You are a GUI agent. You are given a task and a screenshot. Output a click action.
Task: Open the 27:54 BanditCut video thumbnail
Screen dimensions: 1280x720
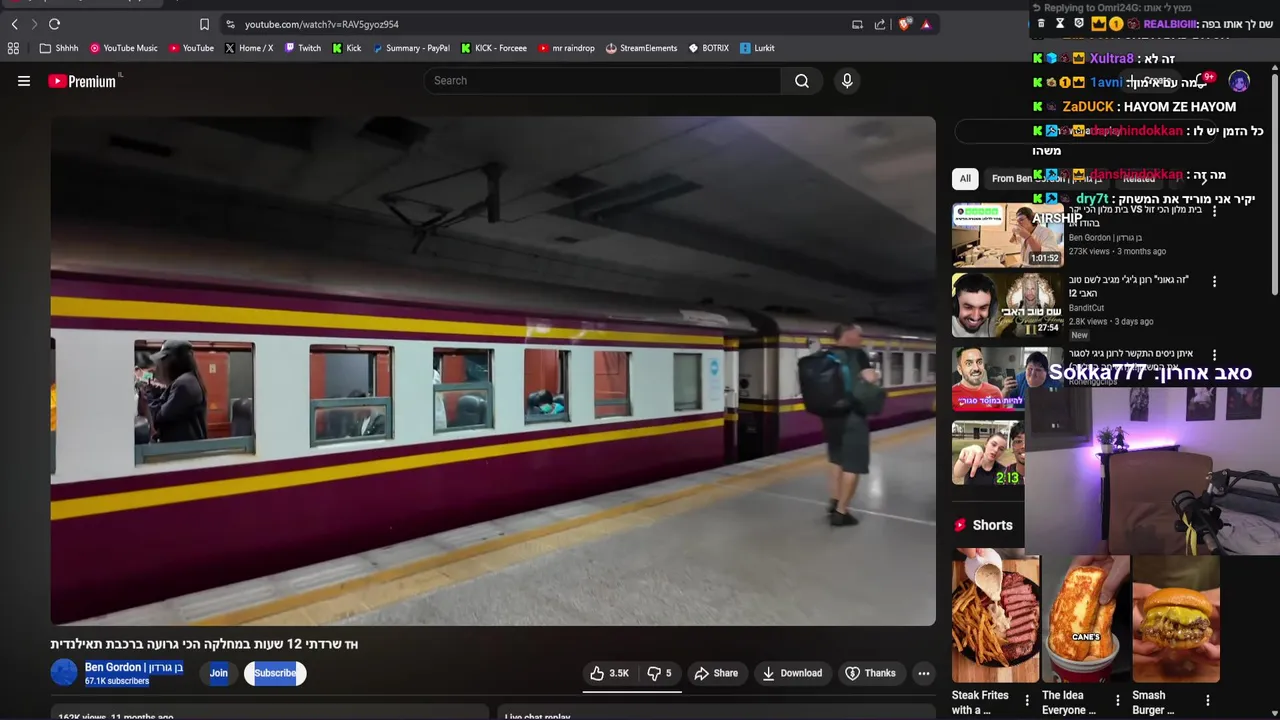pyautogui.click(x=1007, y=306)
